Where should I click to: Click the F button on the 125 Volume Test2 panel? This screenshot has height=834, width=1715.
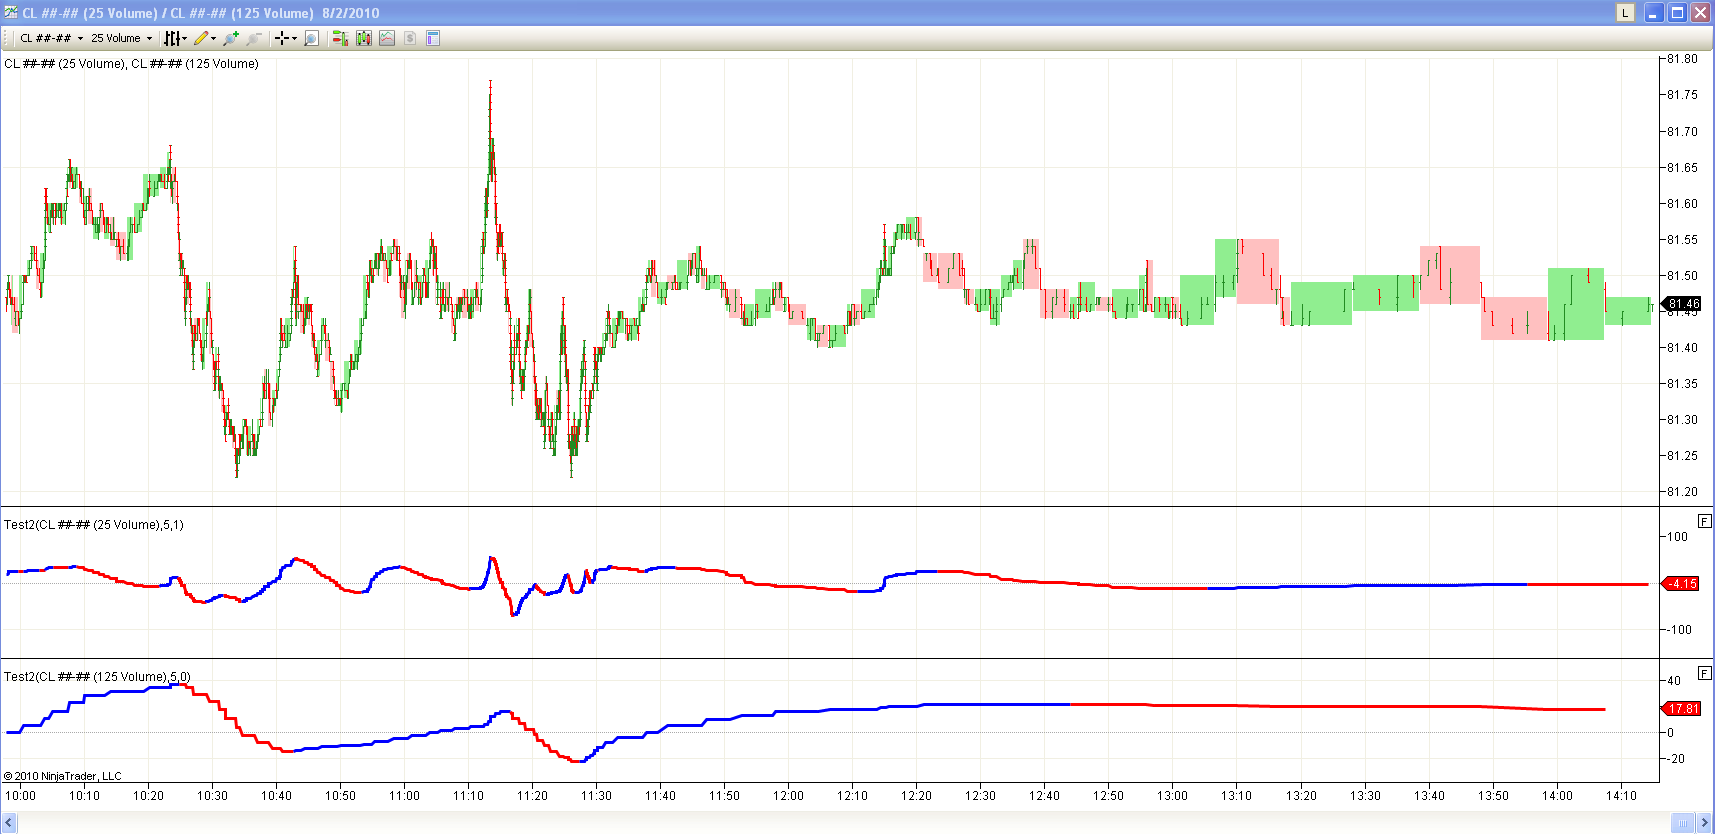point(1705,673)
